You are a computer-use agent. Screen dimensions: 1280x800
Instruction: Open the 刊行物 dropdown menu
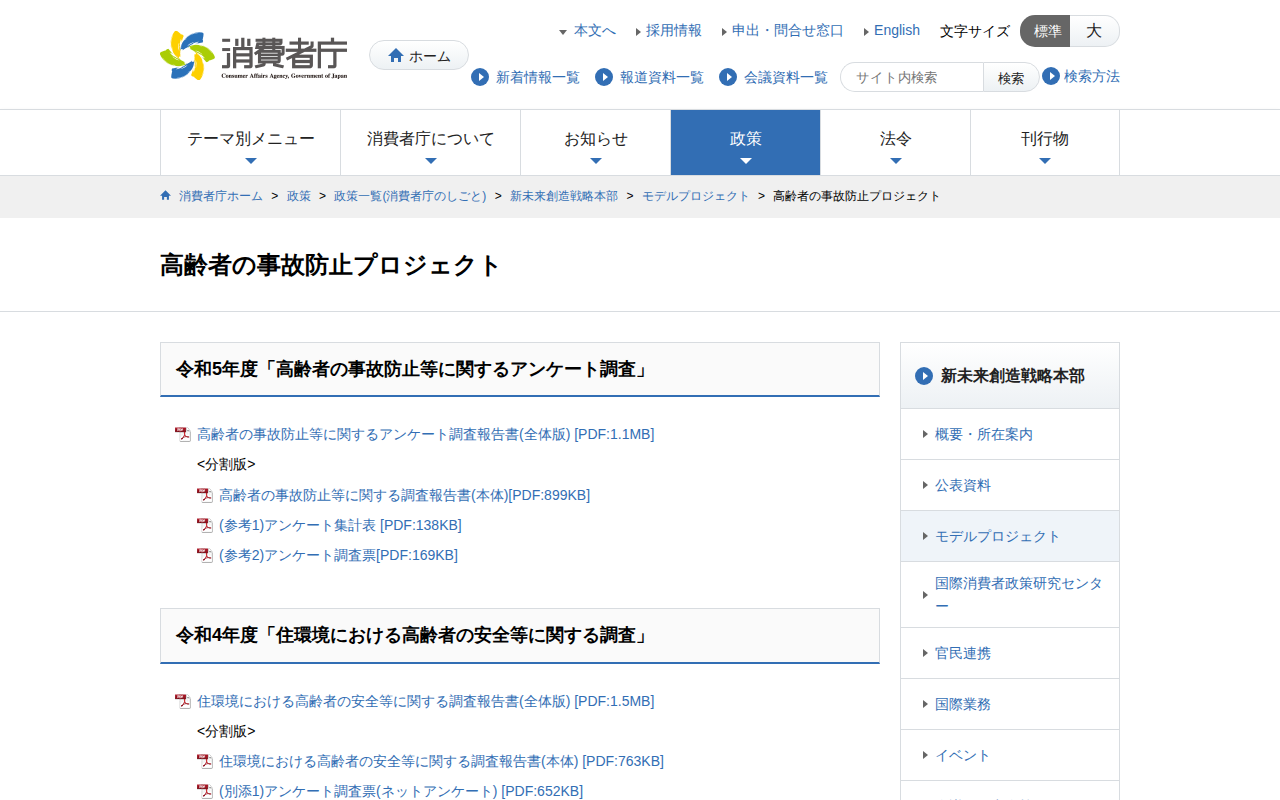(1044, 142)
